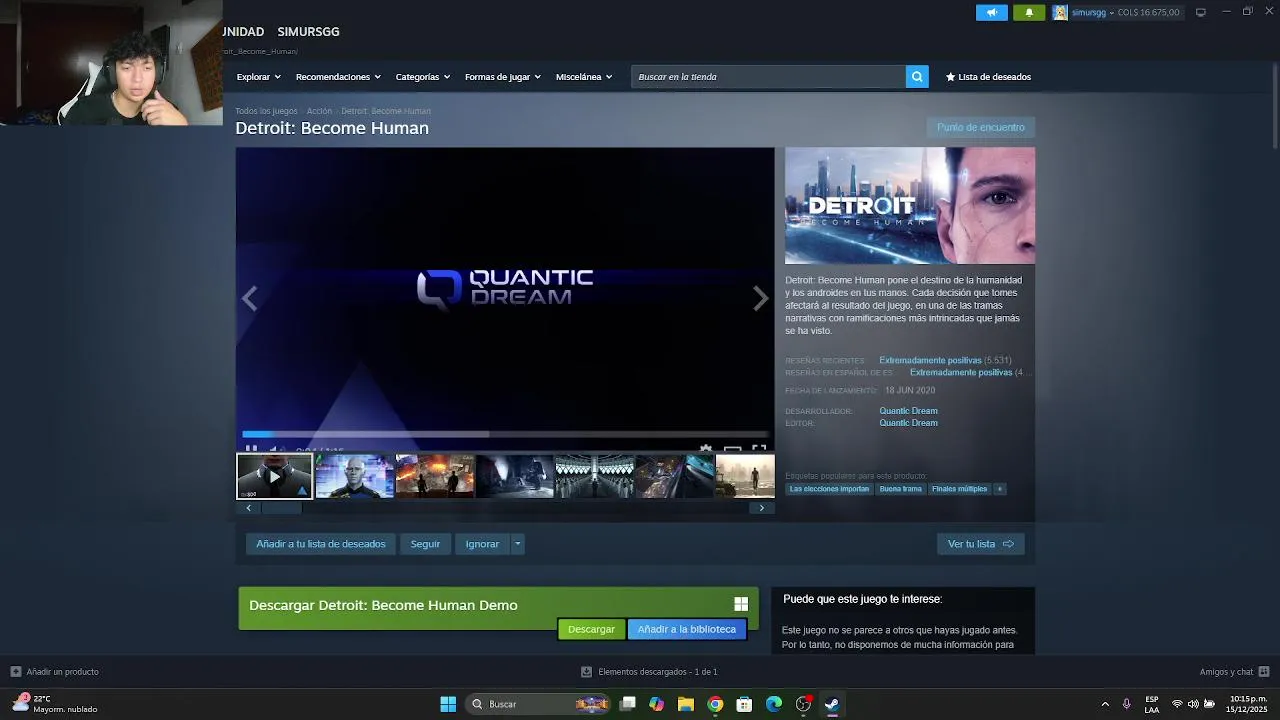Focus the Buscar en la tienda field
This screenshot has height=720, width=1280.
click(x=768, y=77)
